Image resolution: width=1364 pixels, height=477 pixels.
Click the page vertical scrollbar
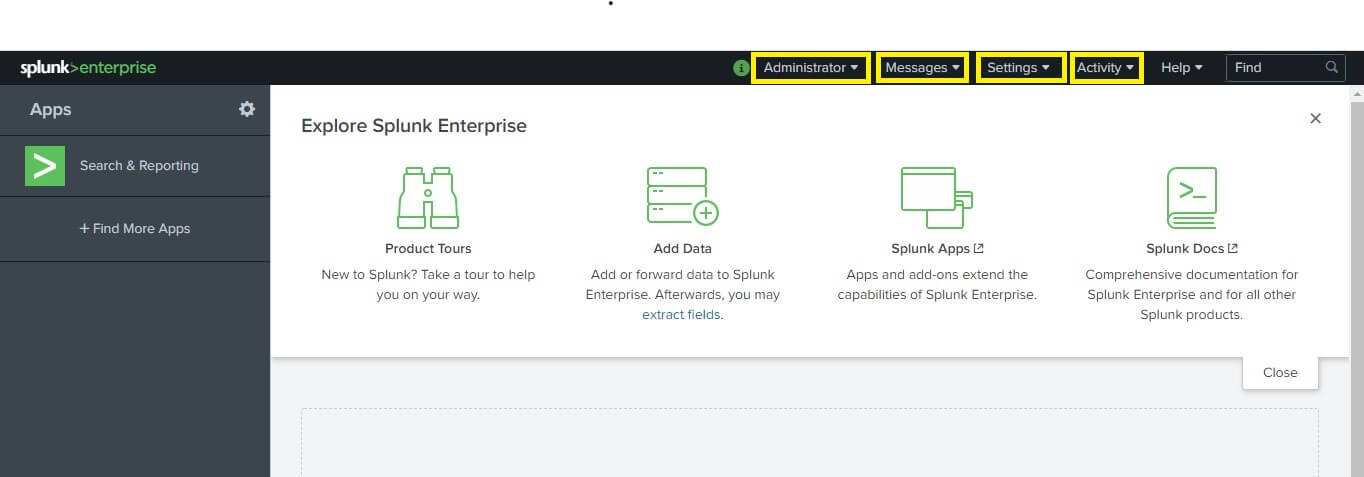click(x=1356, y=280)
